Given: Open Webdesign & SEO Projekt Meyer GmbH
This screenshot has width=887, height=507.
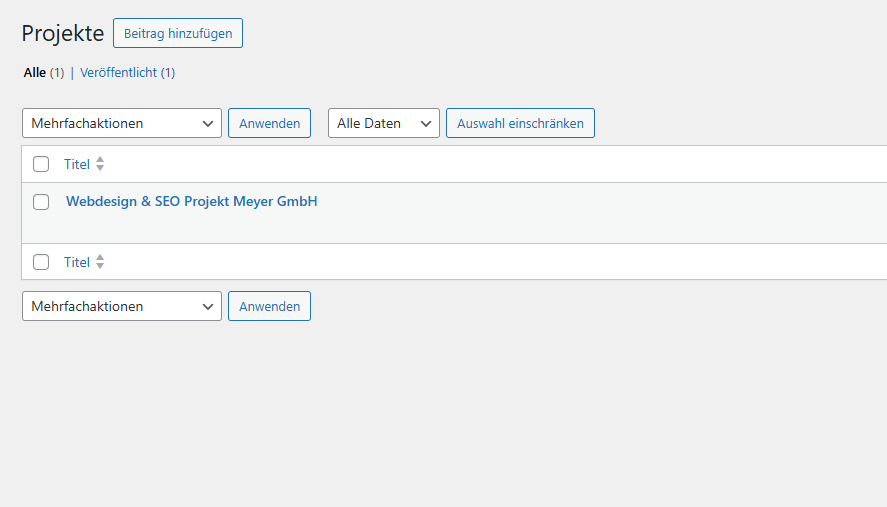Looking at the screenshot, I should 192,201.
